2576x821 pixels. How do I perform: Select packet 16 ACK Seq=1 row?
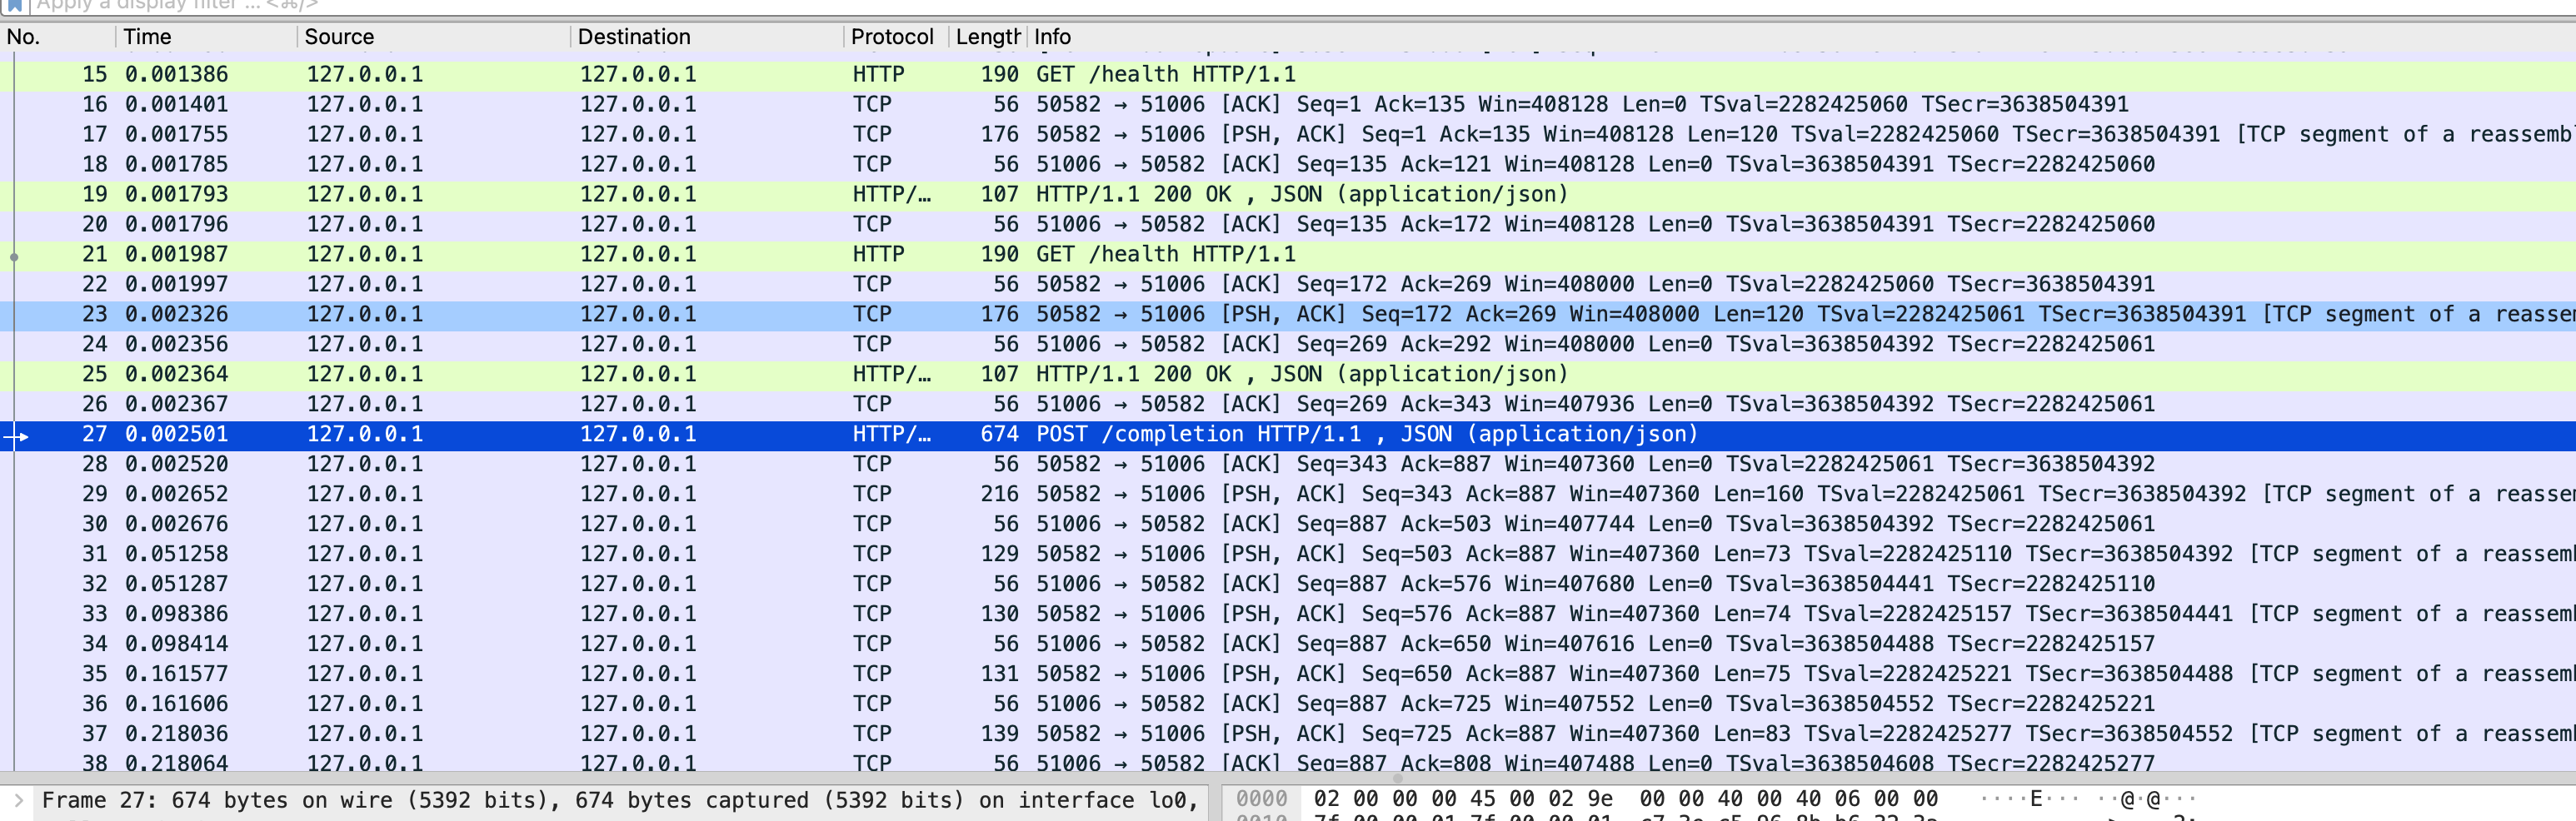coord(1288,105)
